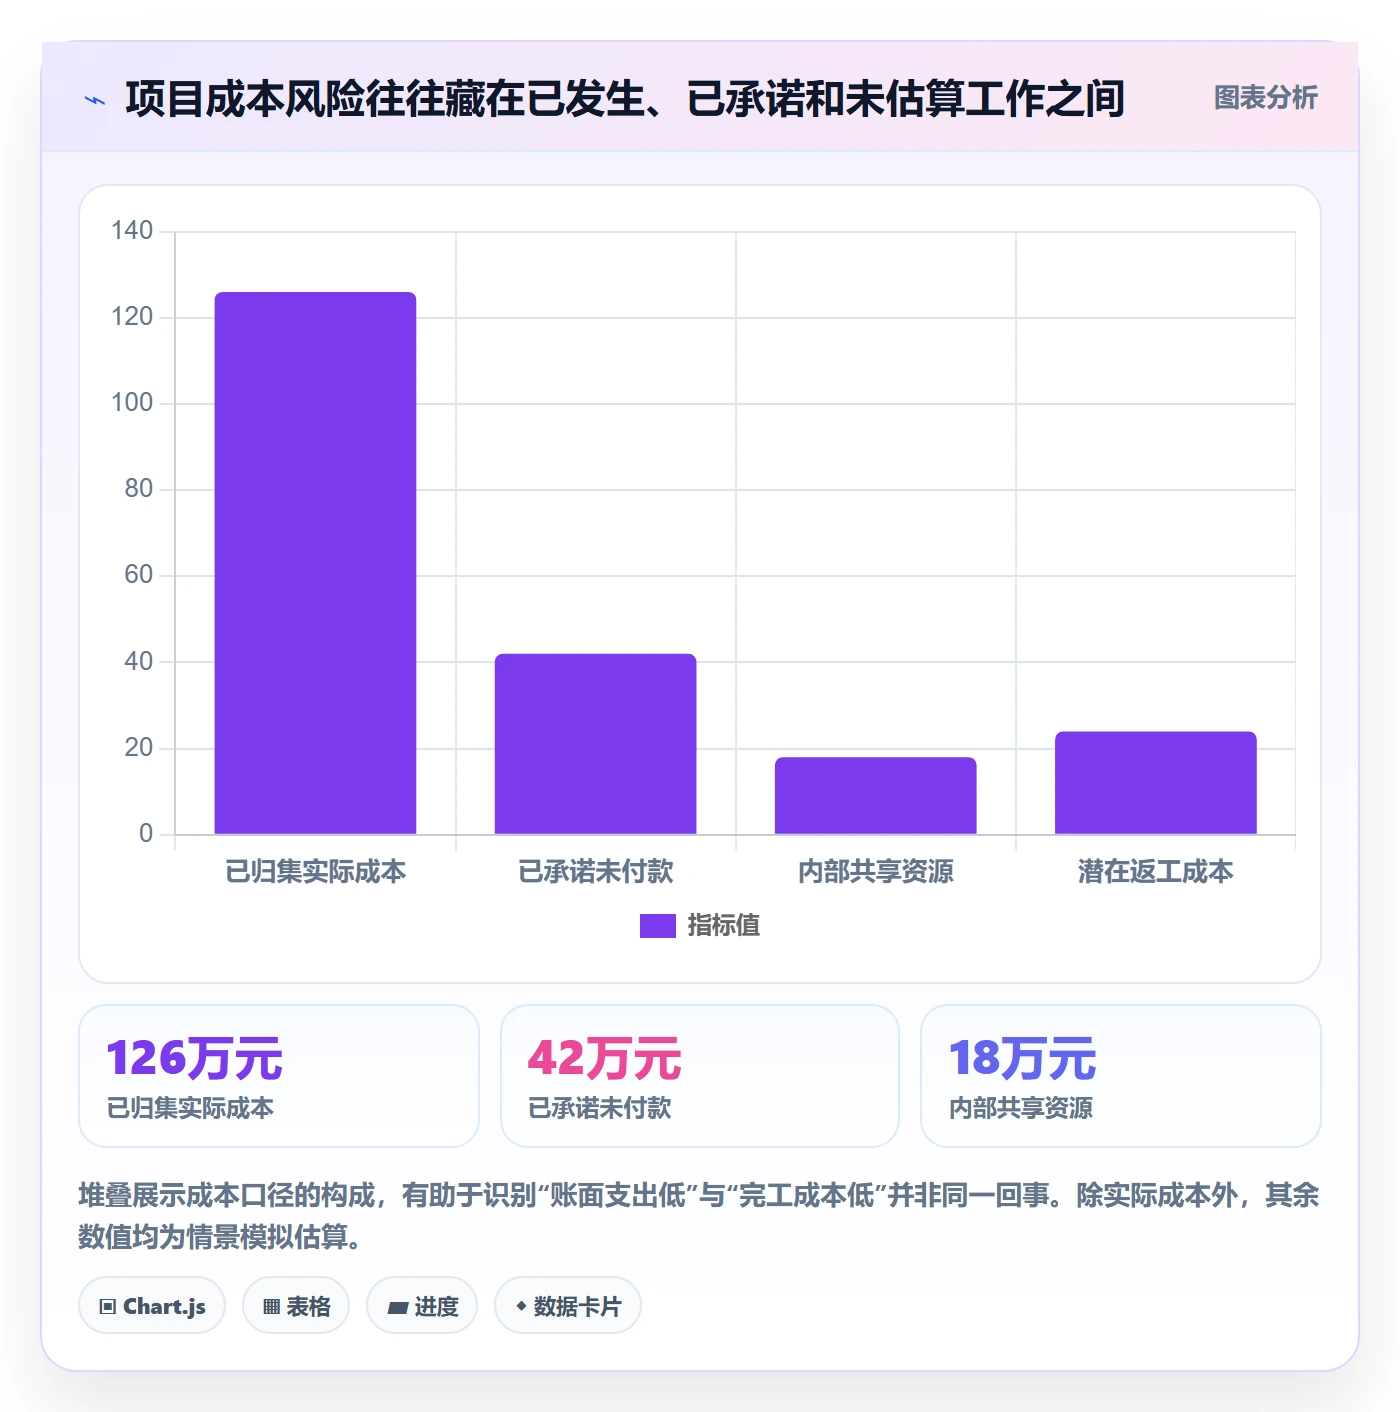This screenshot has width=1400, height=1412.
Task: Click the x-axis label 已归集实际成本
Action: click(315, 872)
